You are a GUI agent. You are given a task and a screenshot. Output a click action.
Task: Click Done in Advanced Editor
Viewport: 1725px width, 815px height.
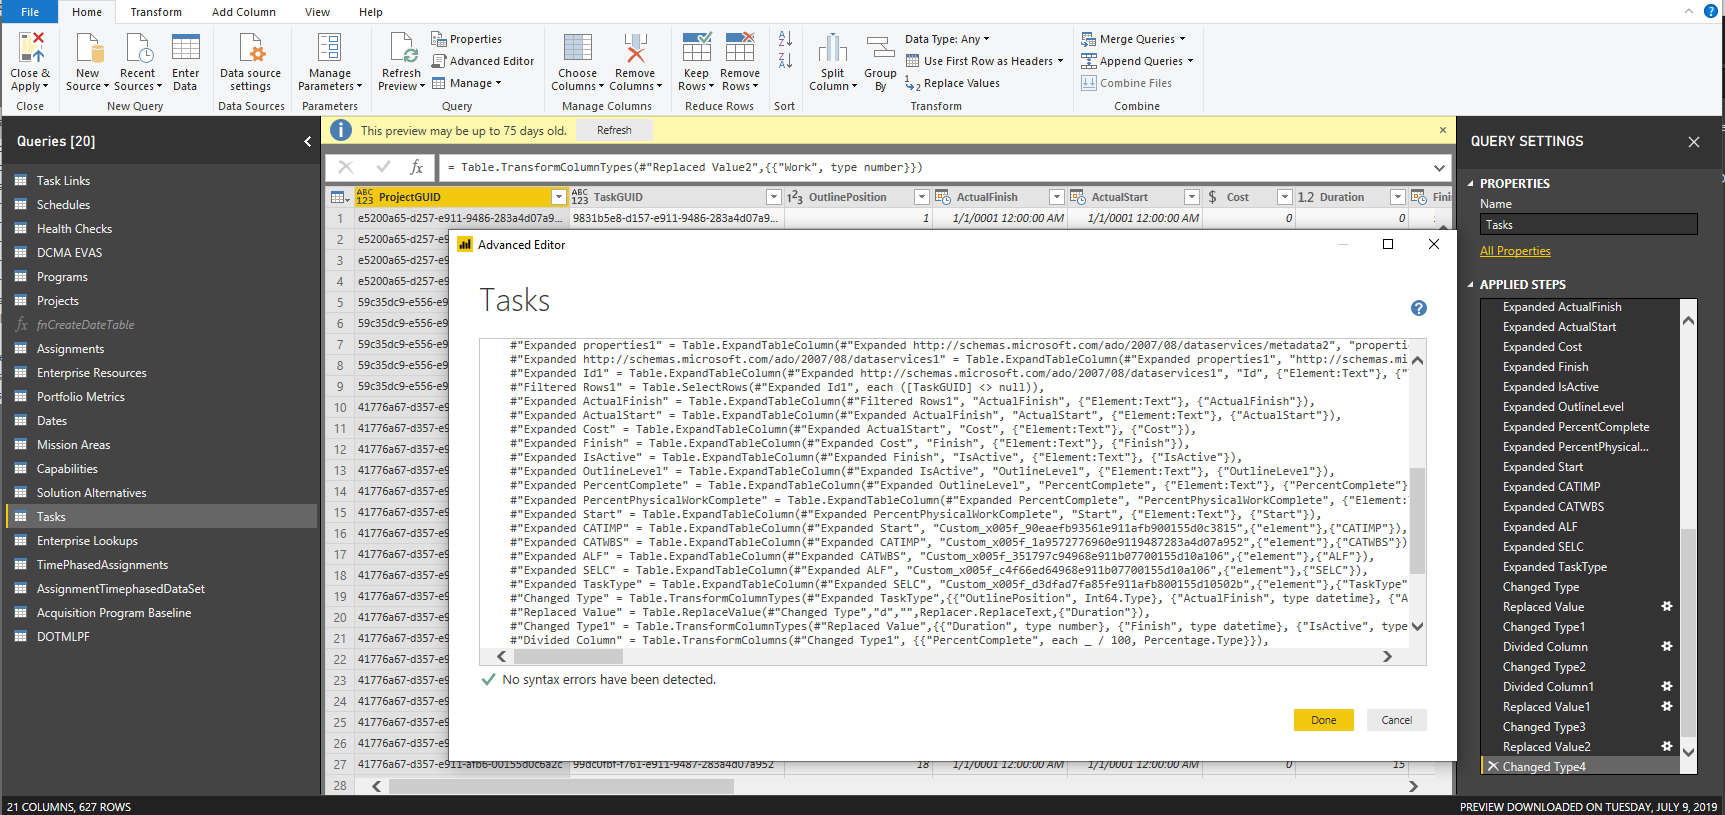coord(1324,720)
